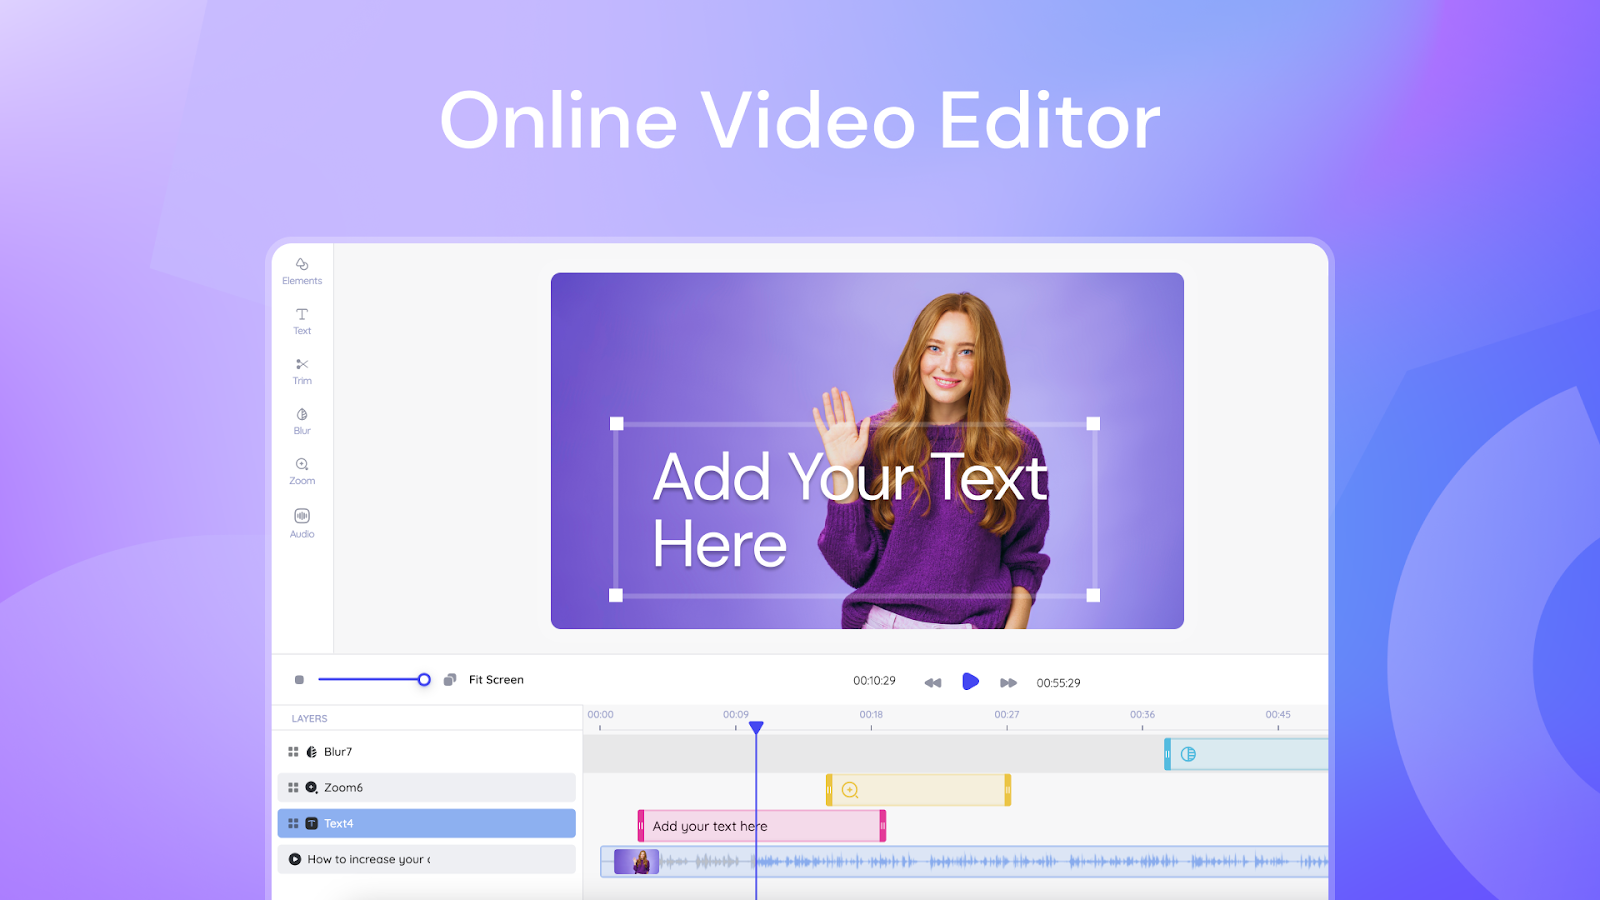Adjust the timeline zoom slider handle
1600x900 pixels.
click(422, 679)
